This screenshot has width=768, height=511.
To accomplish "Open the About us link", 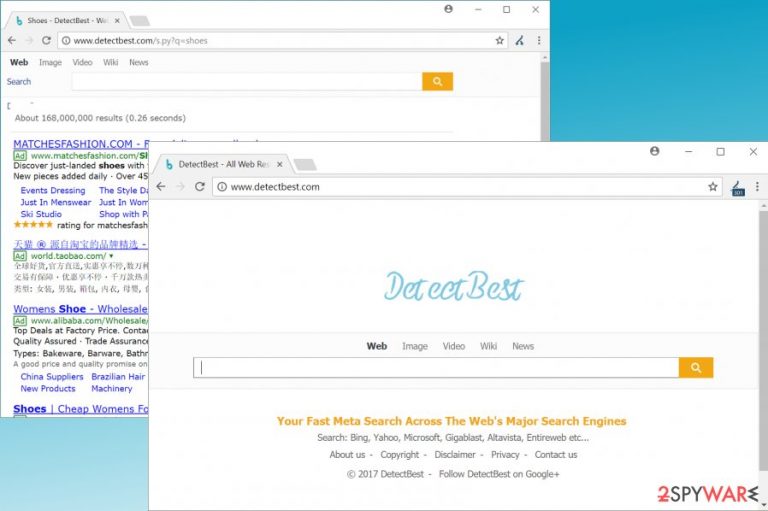I will [347, 455].
